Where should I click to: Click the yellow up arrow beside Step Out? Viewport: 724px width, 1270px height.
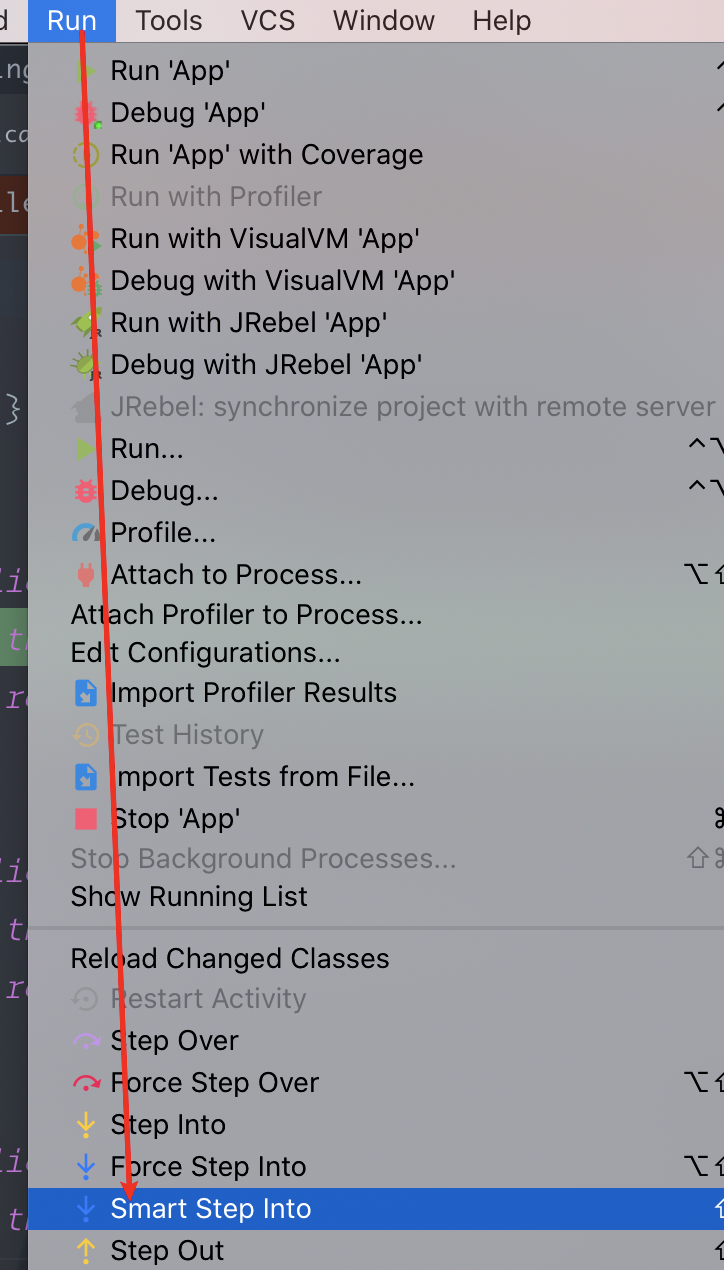tap(86, 1251)
